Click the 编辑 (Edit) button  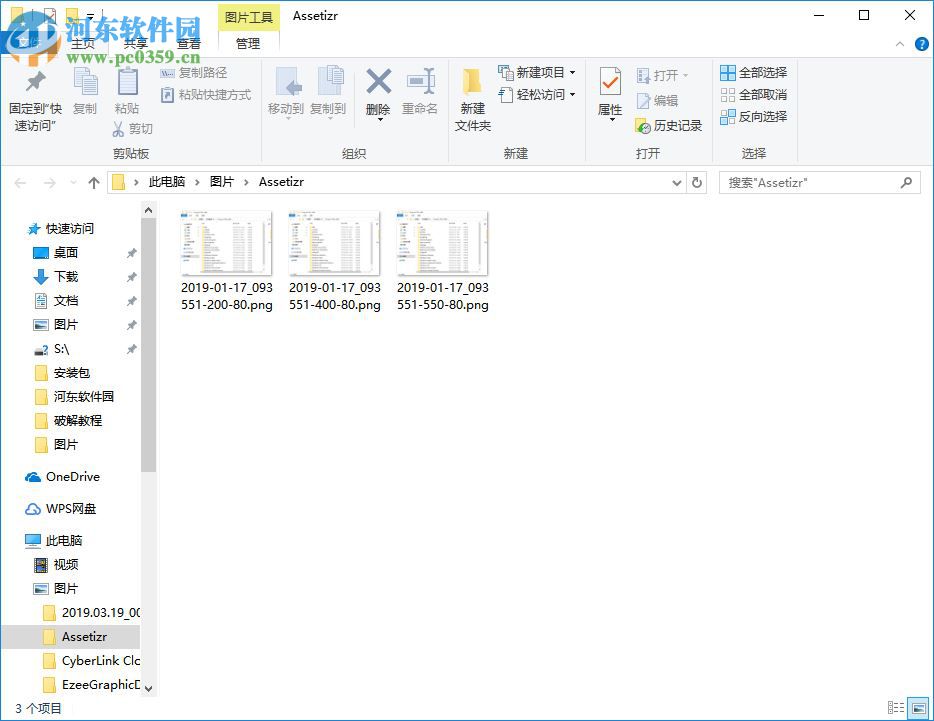click(660, 99)
